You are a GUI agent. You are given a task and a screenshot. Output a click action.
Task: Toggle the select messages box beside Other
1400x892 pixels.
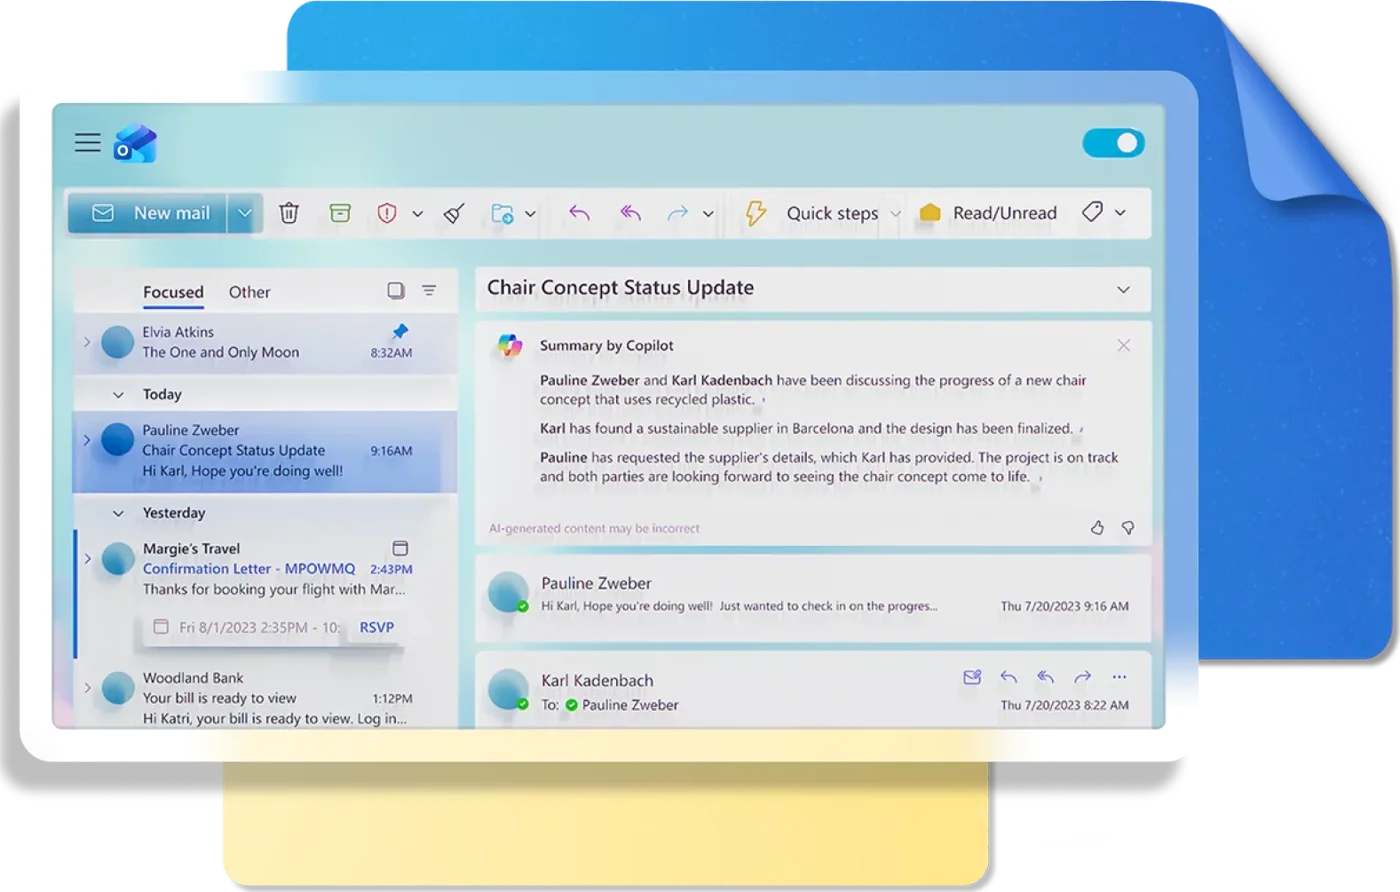(396, 291)
